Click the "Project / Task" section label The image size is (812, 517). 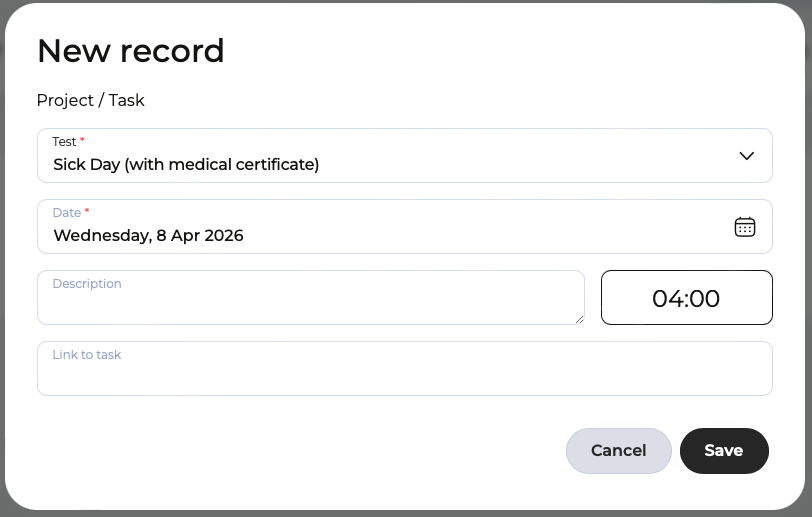(x=91, y=100)
